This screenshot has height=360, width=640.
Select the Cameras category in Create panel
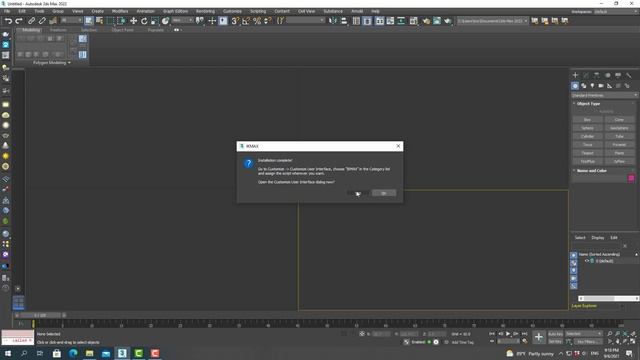601,86
